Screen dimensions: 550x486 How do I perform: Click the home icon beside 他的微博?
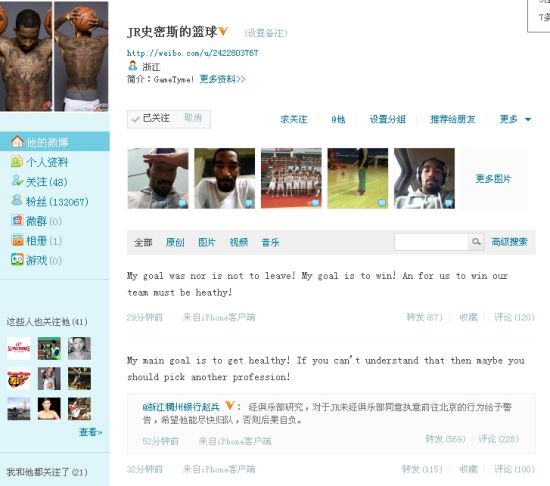pos(17,142)
